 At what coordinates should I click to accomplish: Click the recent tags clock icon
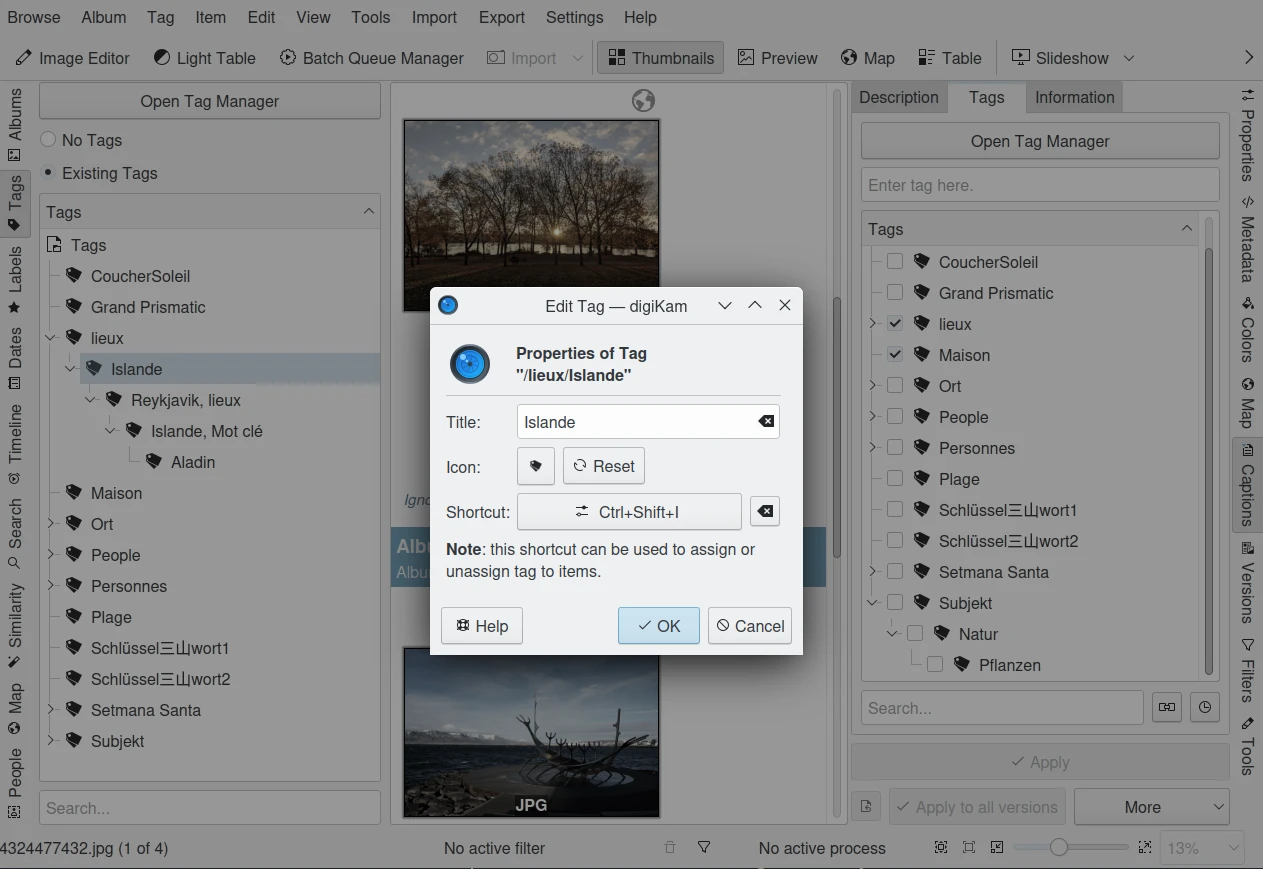pos(1205,708)
